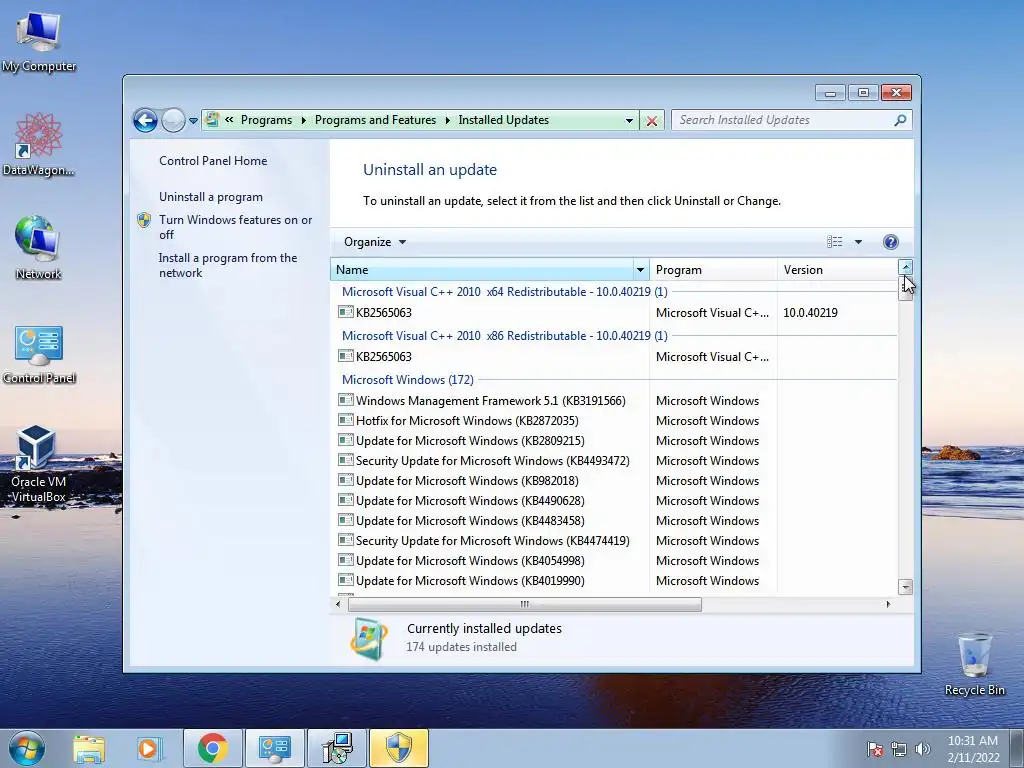Click the Control Panel taskbar button
The image size is (1024, 768).
pos(274,748)
